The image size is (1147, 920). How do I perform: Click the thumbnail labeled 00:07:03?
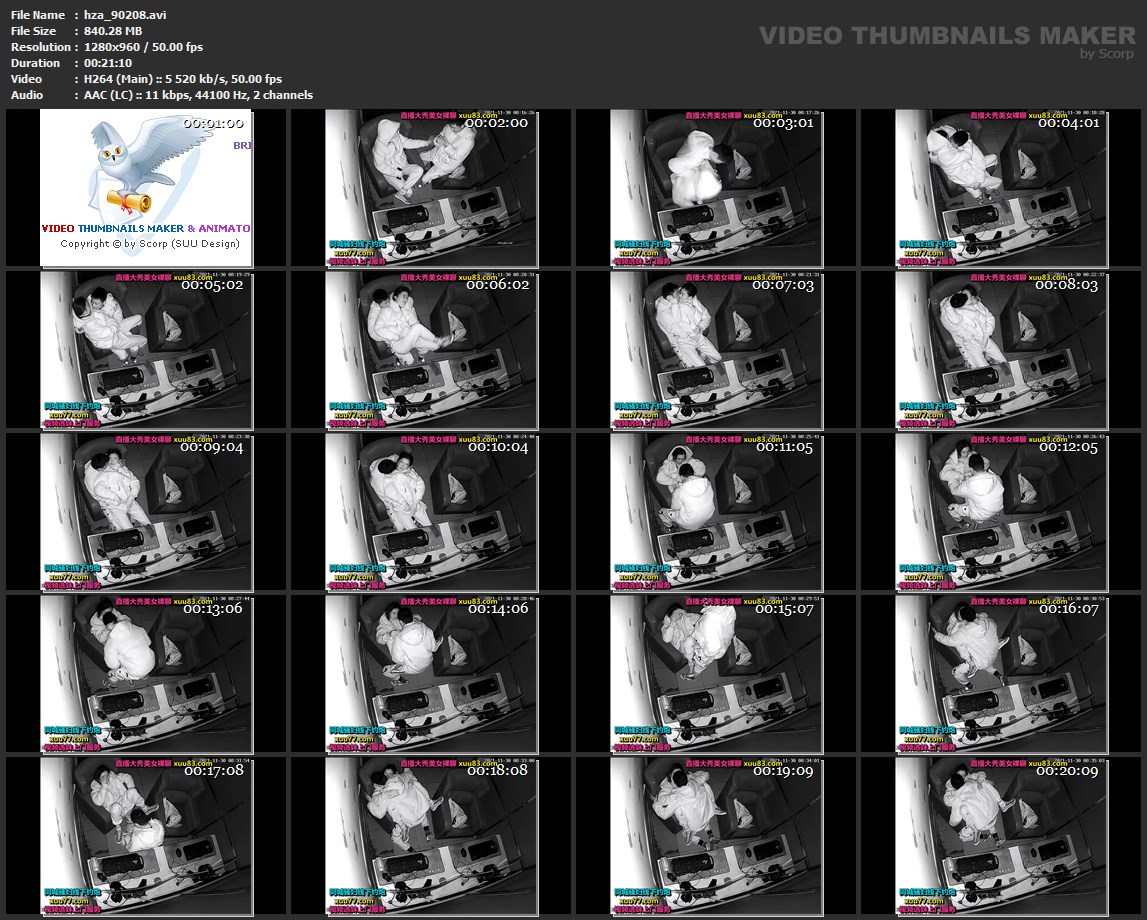click(716, 350)
